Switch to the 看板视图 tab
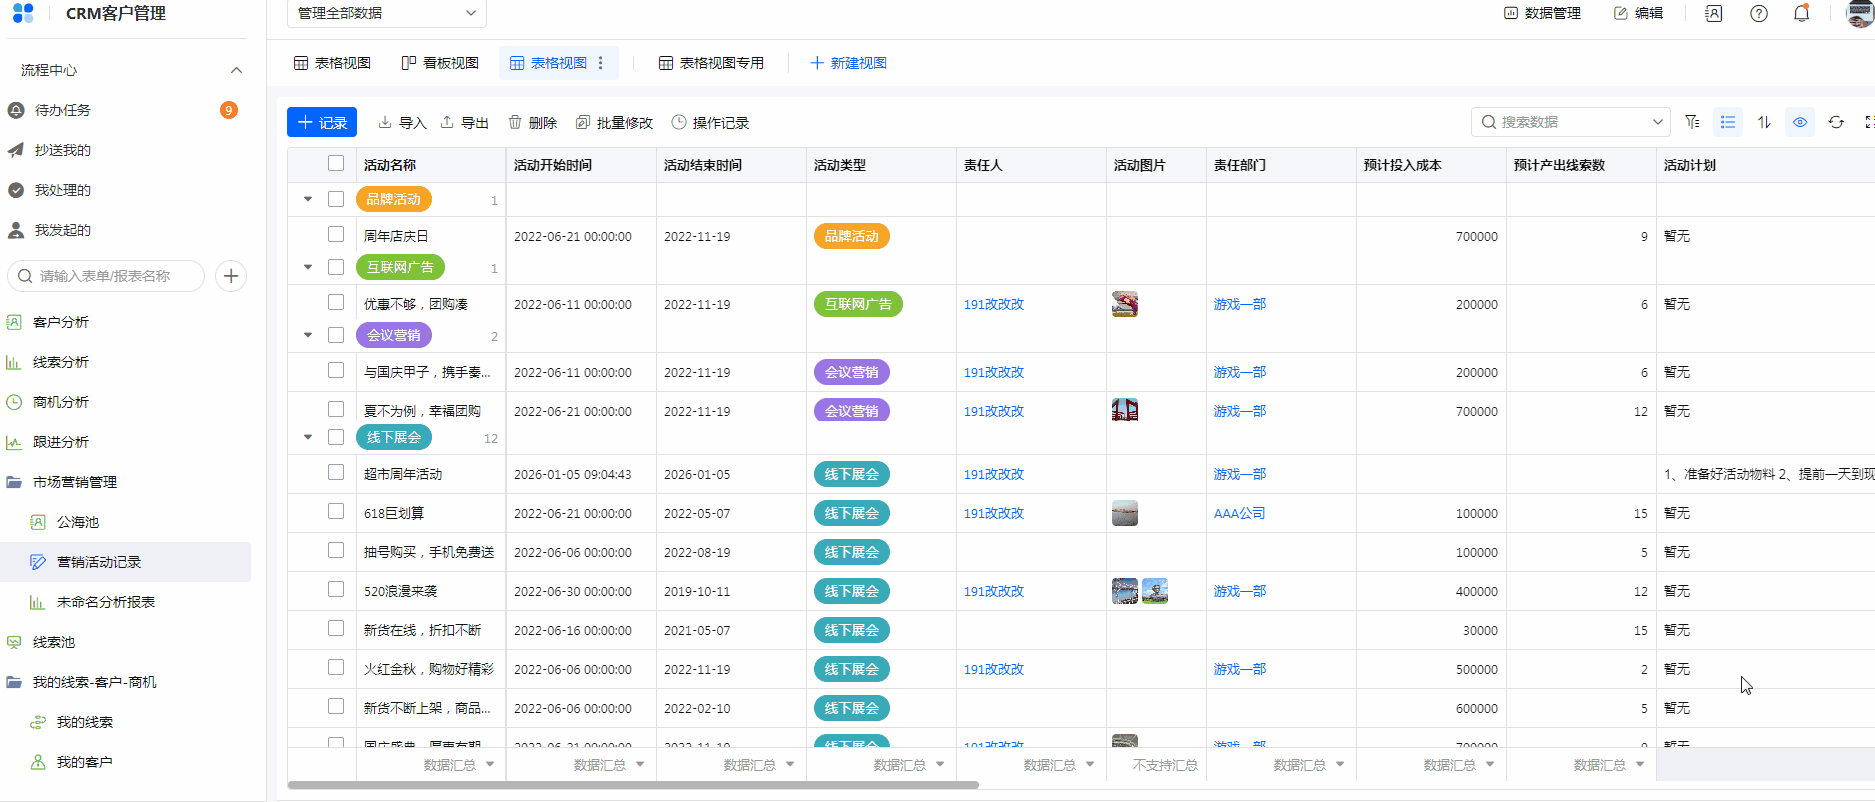The image size is (1875, 802). click(x=440, y=63)
